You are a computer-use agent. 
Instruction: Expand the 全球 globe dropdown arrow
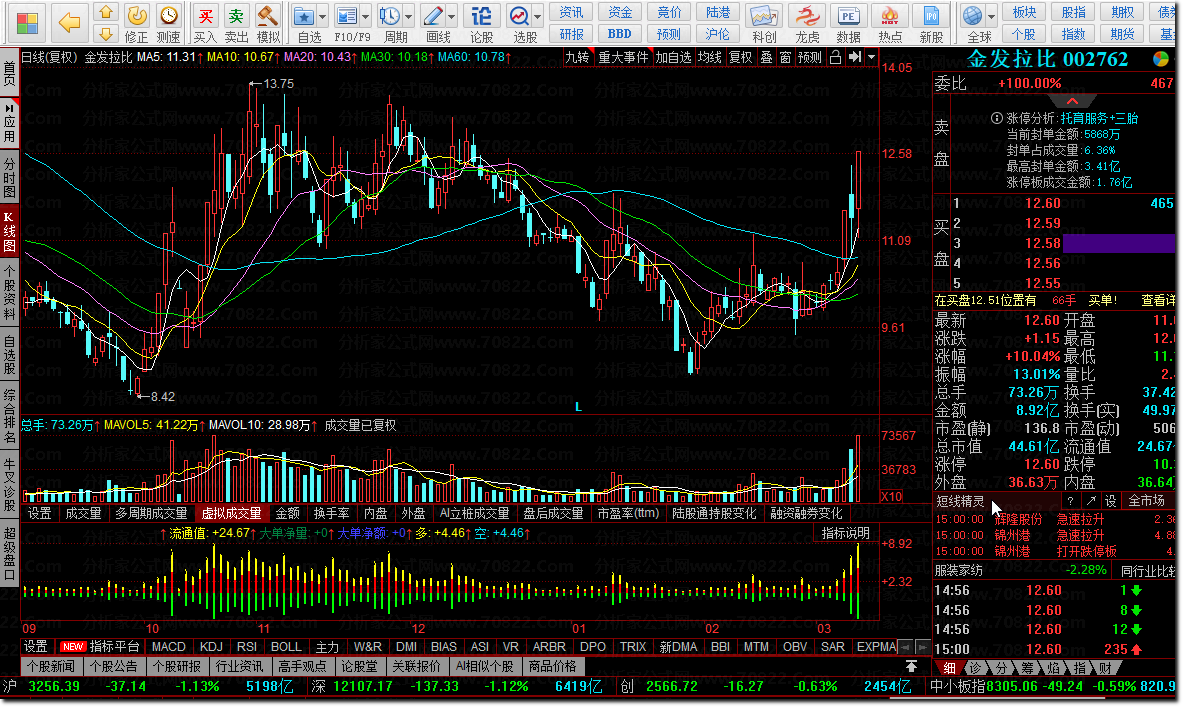(x=991, y=17)
